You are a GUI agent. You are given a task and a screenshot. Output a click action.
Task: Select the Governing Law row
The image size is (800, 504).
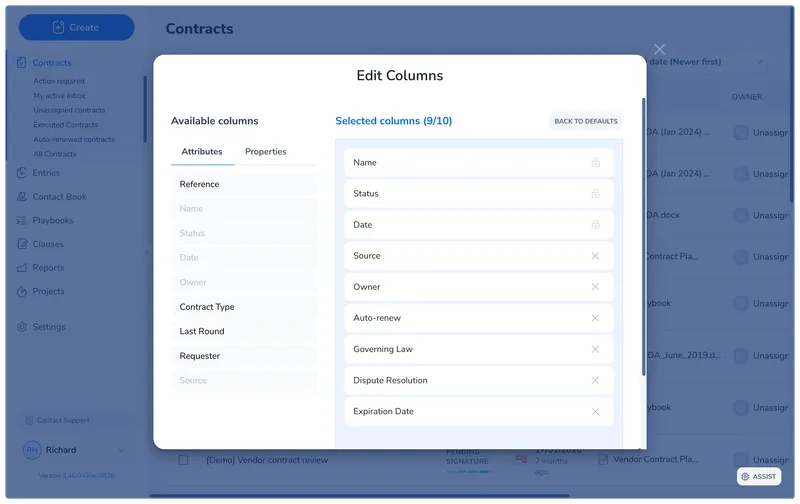pos(479,349)
